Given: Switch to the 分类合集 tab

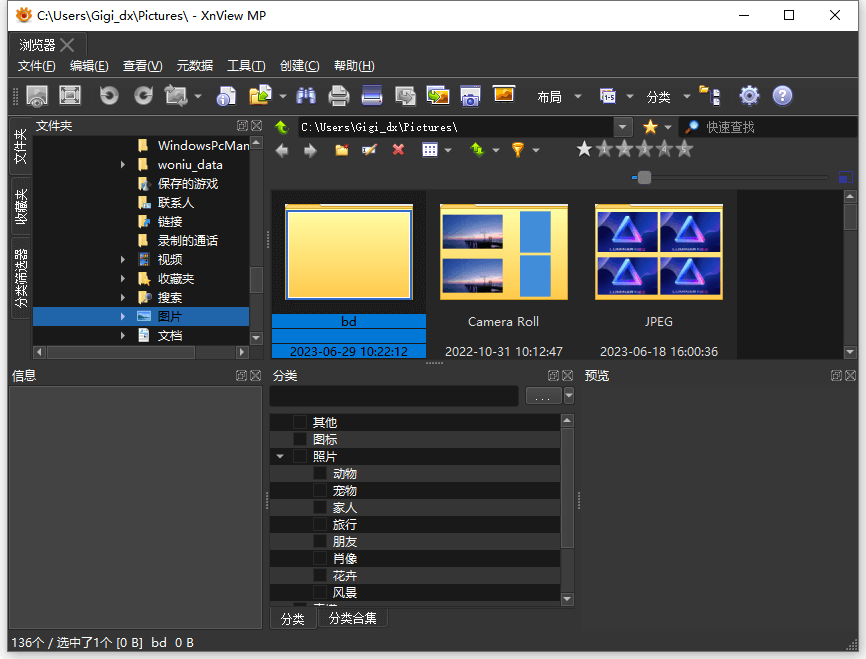Looking at the screenshot, I should 353,618.
